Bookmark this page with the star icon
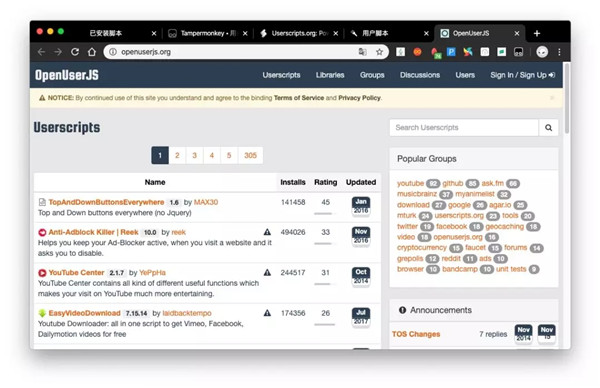Screen dimensions: 600x388 point(379,52)
